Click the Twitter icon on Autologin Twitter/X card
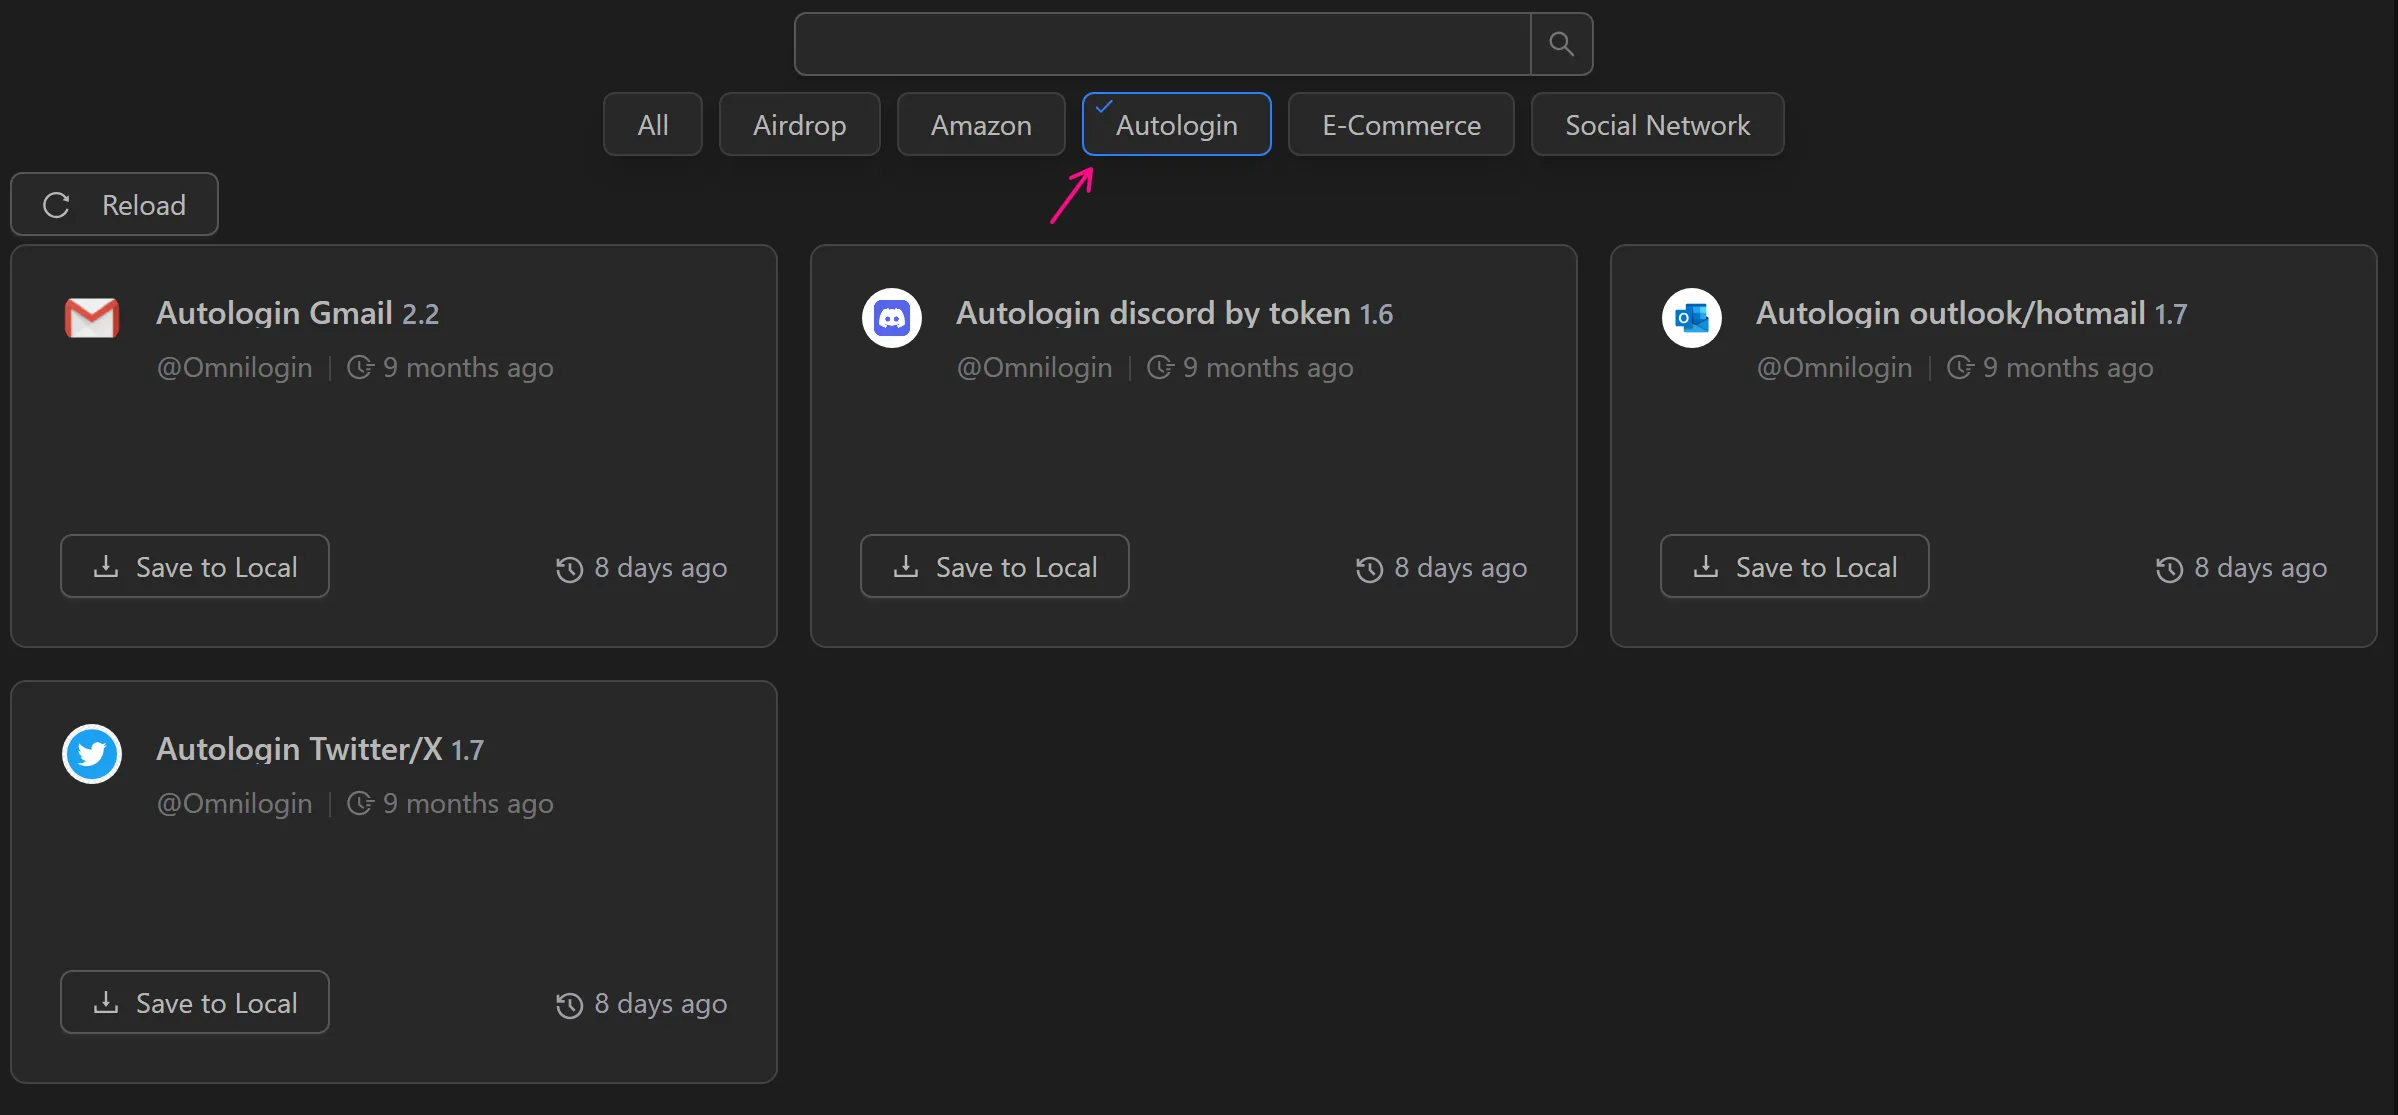This screenshot has width=2398, height=1115. [91, 753]
